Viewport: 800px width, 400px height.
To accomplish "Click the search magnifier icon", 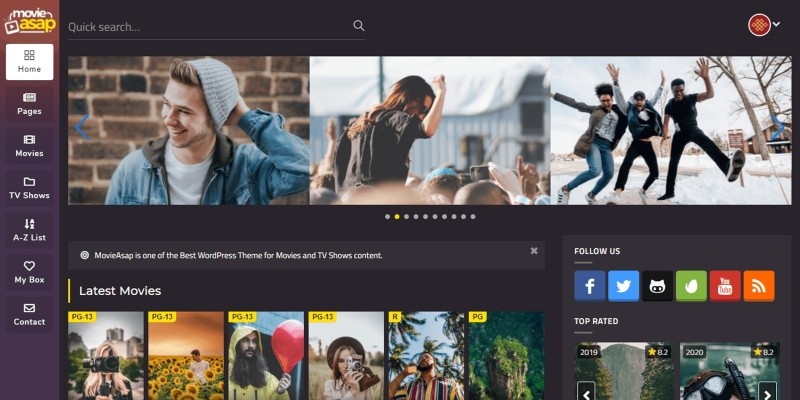I will tap(359, 26).
